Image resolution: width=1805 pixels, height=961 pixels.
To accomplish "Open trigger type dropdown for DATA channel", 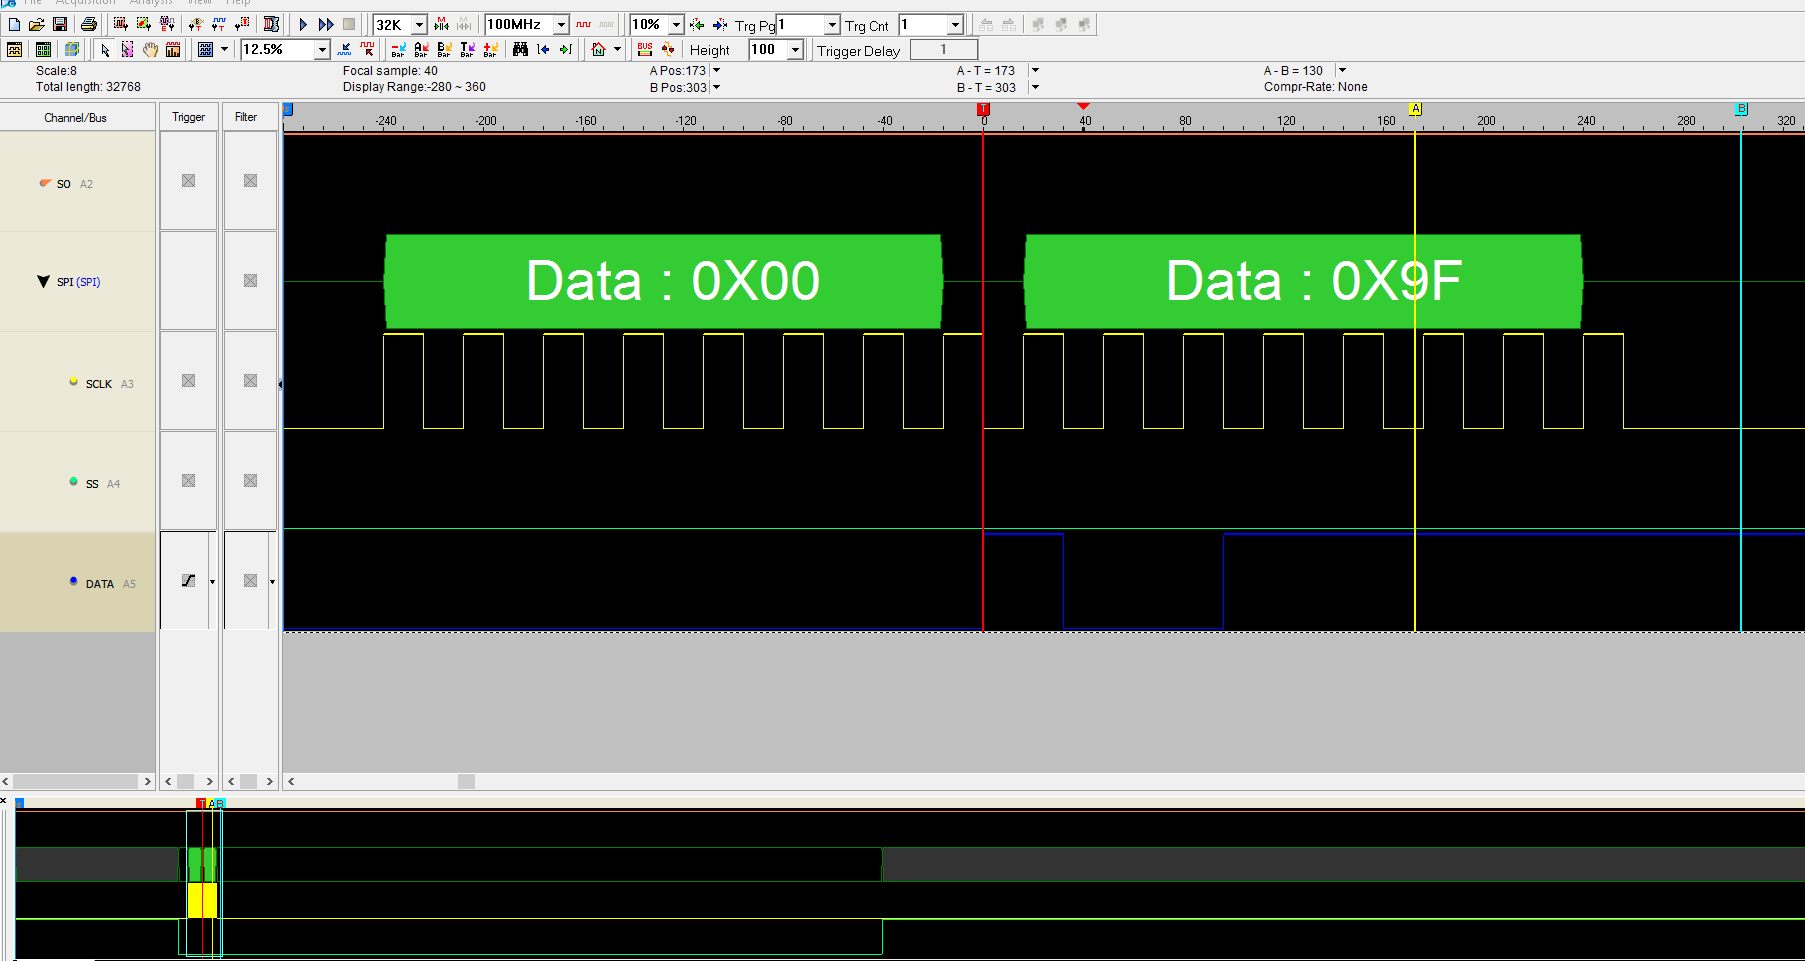I will (212, 581).
